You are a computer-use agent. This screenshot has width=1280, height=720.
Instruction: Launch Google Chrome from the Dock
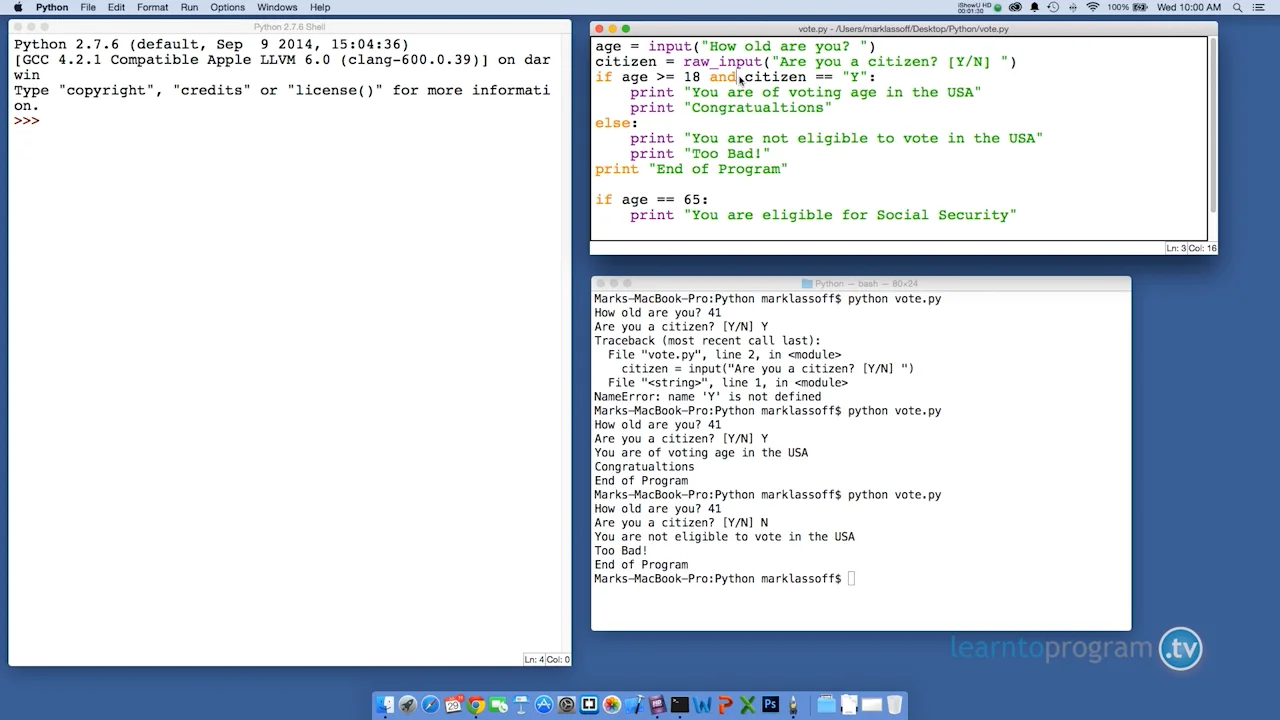[x=475, y=705]
